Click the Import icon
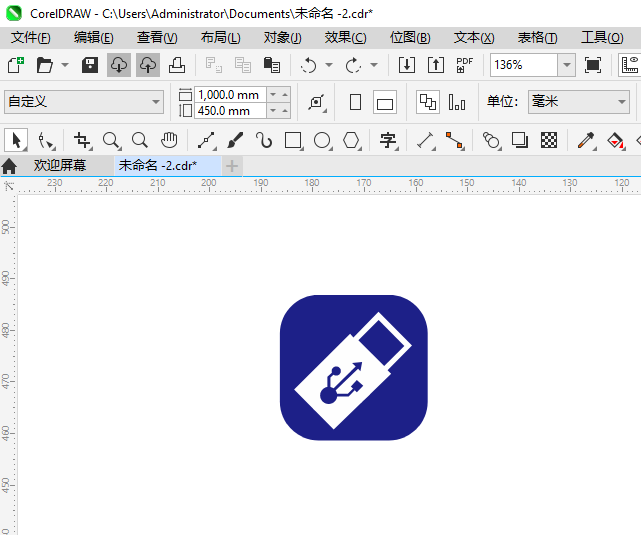The width and height of the screenshot is (641, 535). tap(407, 65)
